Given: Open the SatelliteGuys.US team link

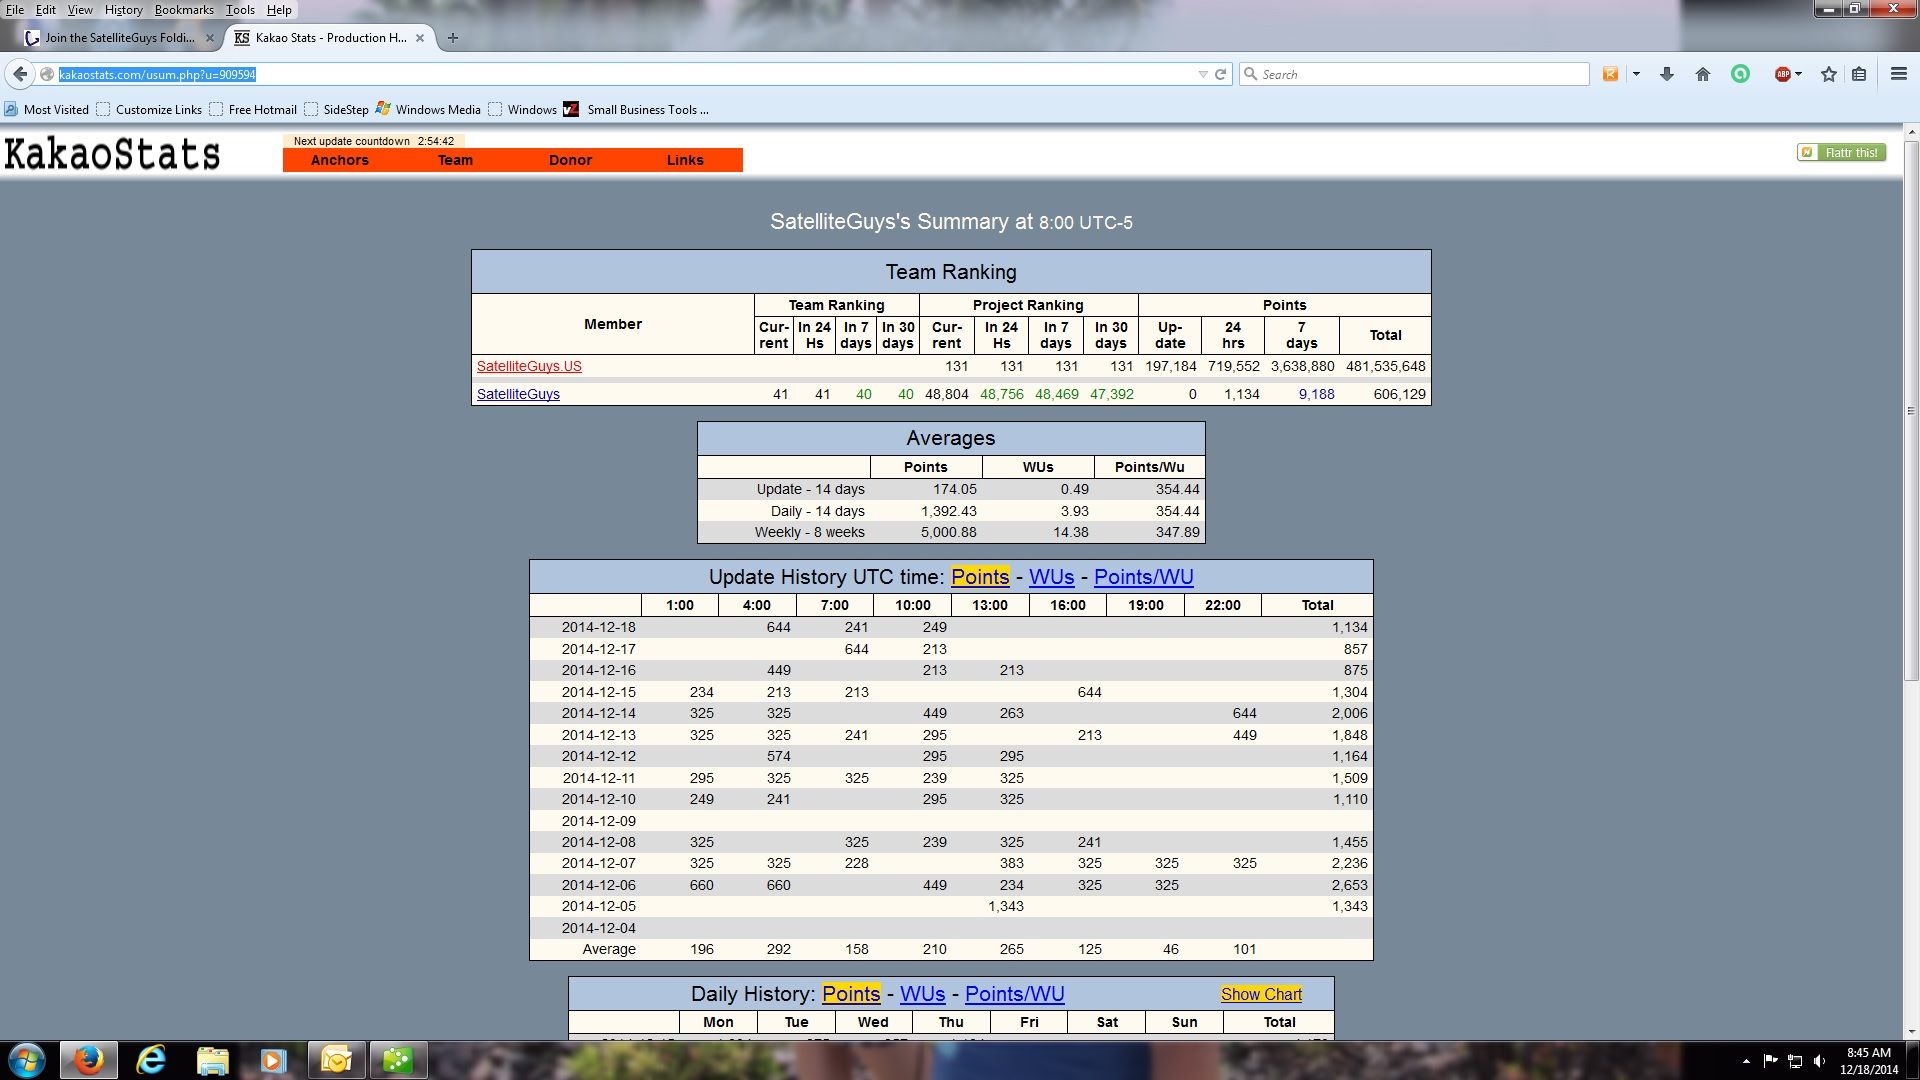Looking at the screenshot, I should pos(529,366).
